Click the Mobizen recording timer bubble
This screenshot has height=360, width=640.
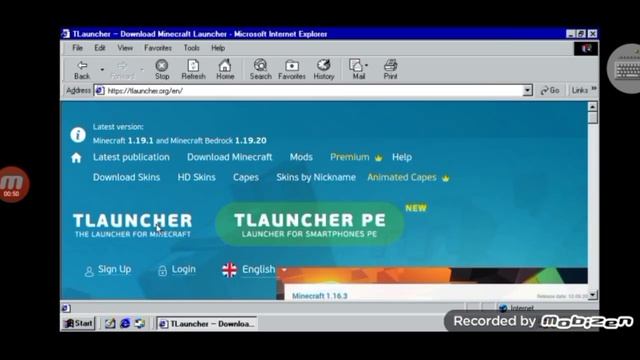(12, 184)
